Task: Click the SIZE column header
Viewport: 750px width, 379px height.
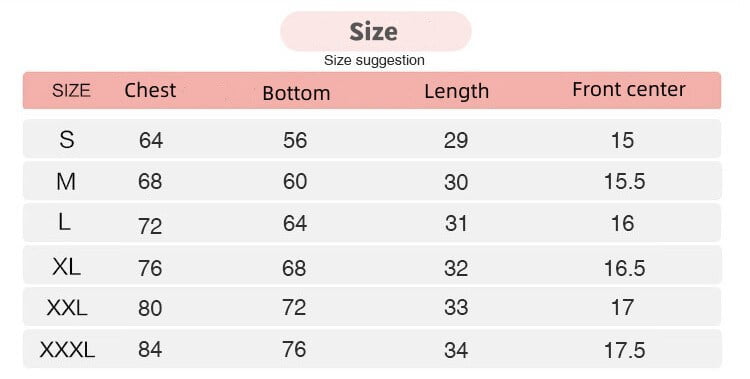Action: pyautogui.click(x=71, y=90)
